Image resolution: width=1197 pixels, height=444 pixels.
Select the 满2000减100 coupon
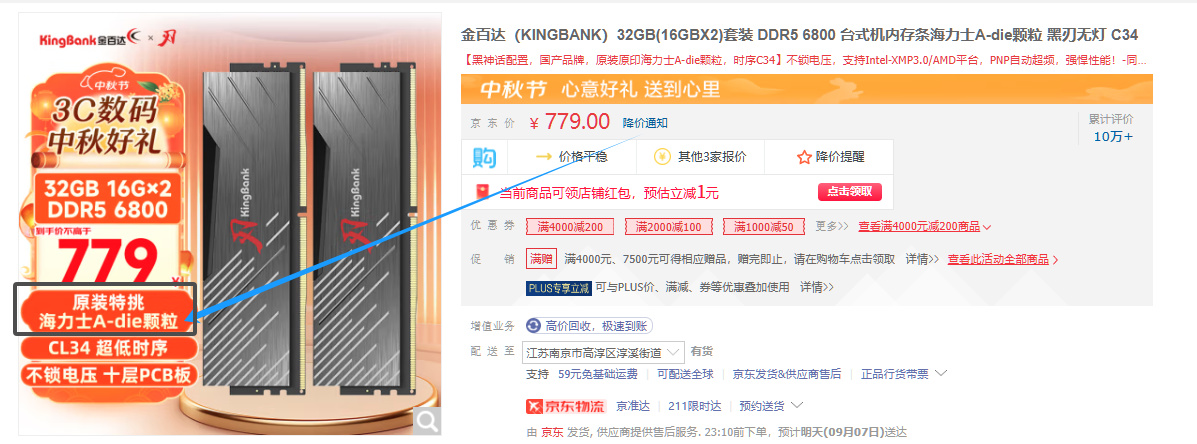coord(668,227)
